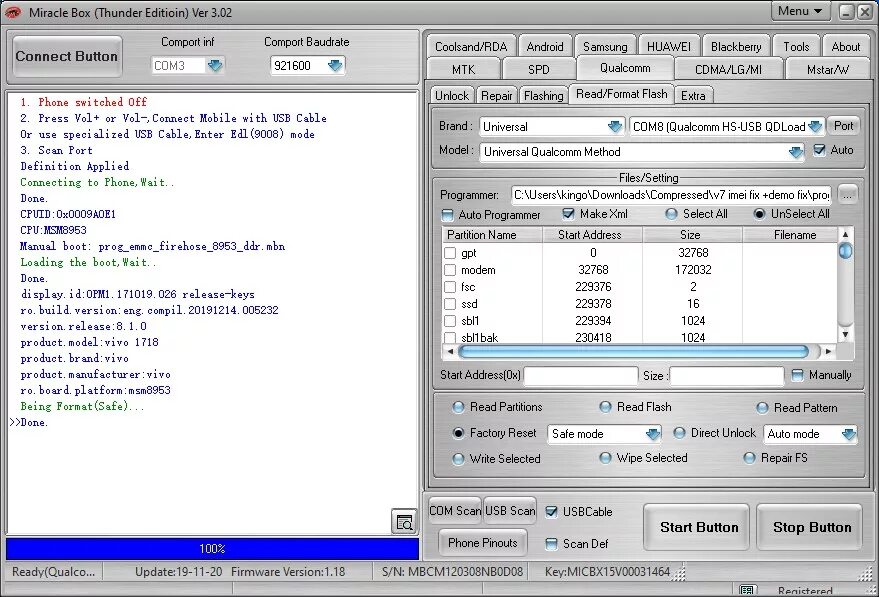This screenshot has width=879, height=597.
Task: Click the partition list vertical scroll thumb
Action: 845,251
